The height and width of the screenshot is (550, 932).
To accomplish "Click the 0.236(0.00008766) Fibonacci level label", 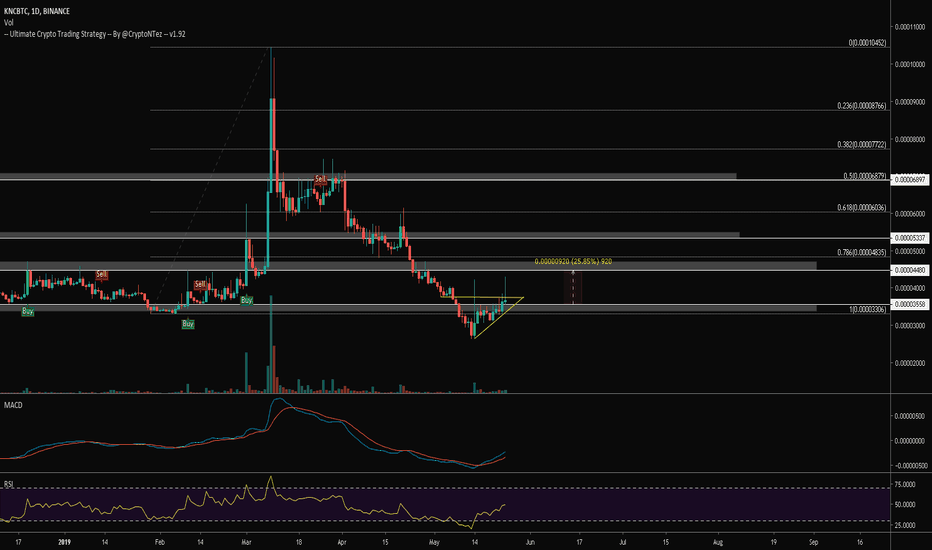I will (x=862, y=105).
